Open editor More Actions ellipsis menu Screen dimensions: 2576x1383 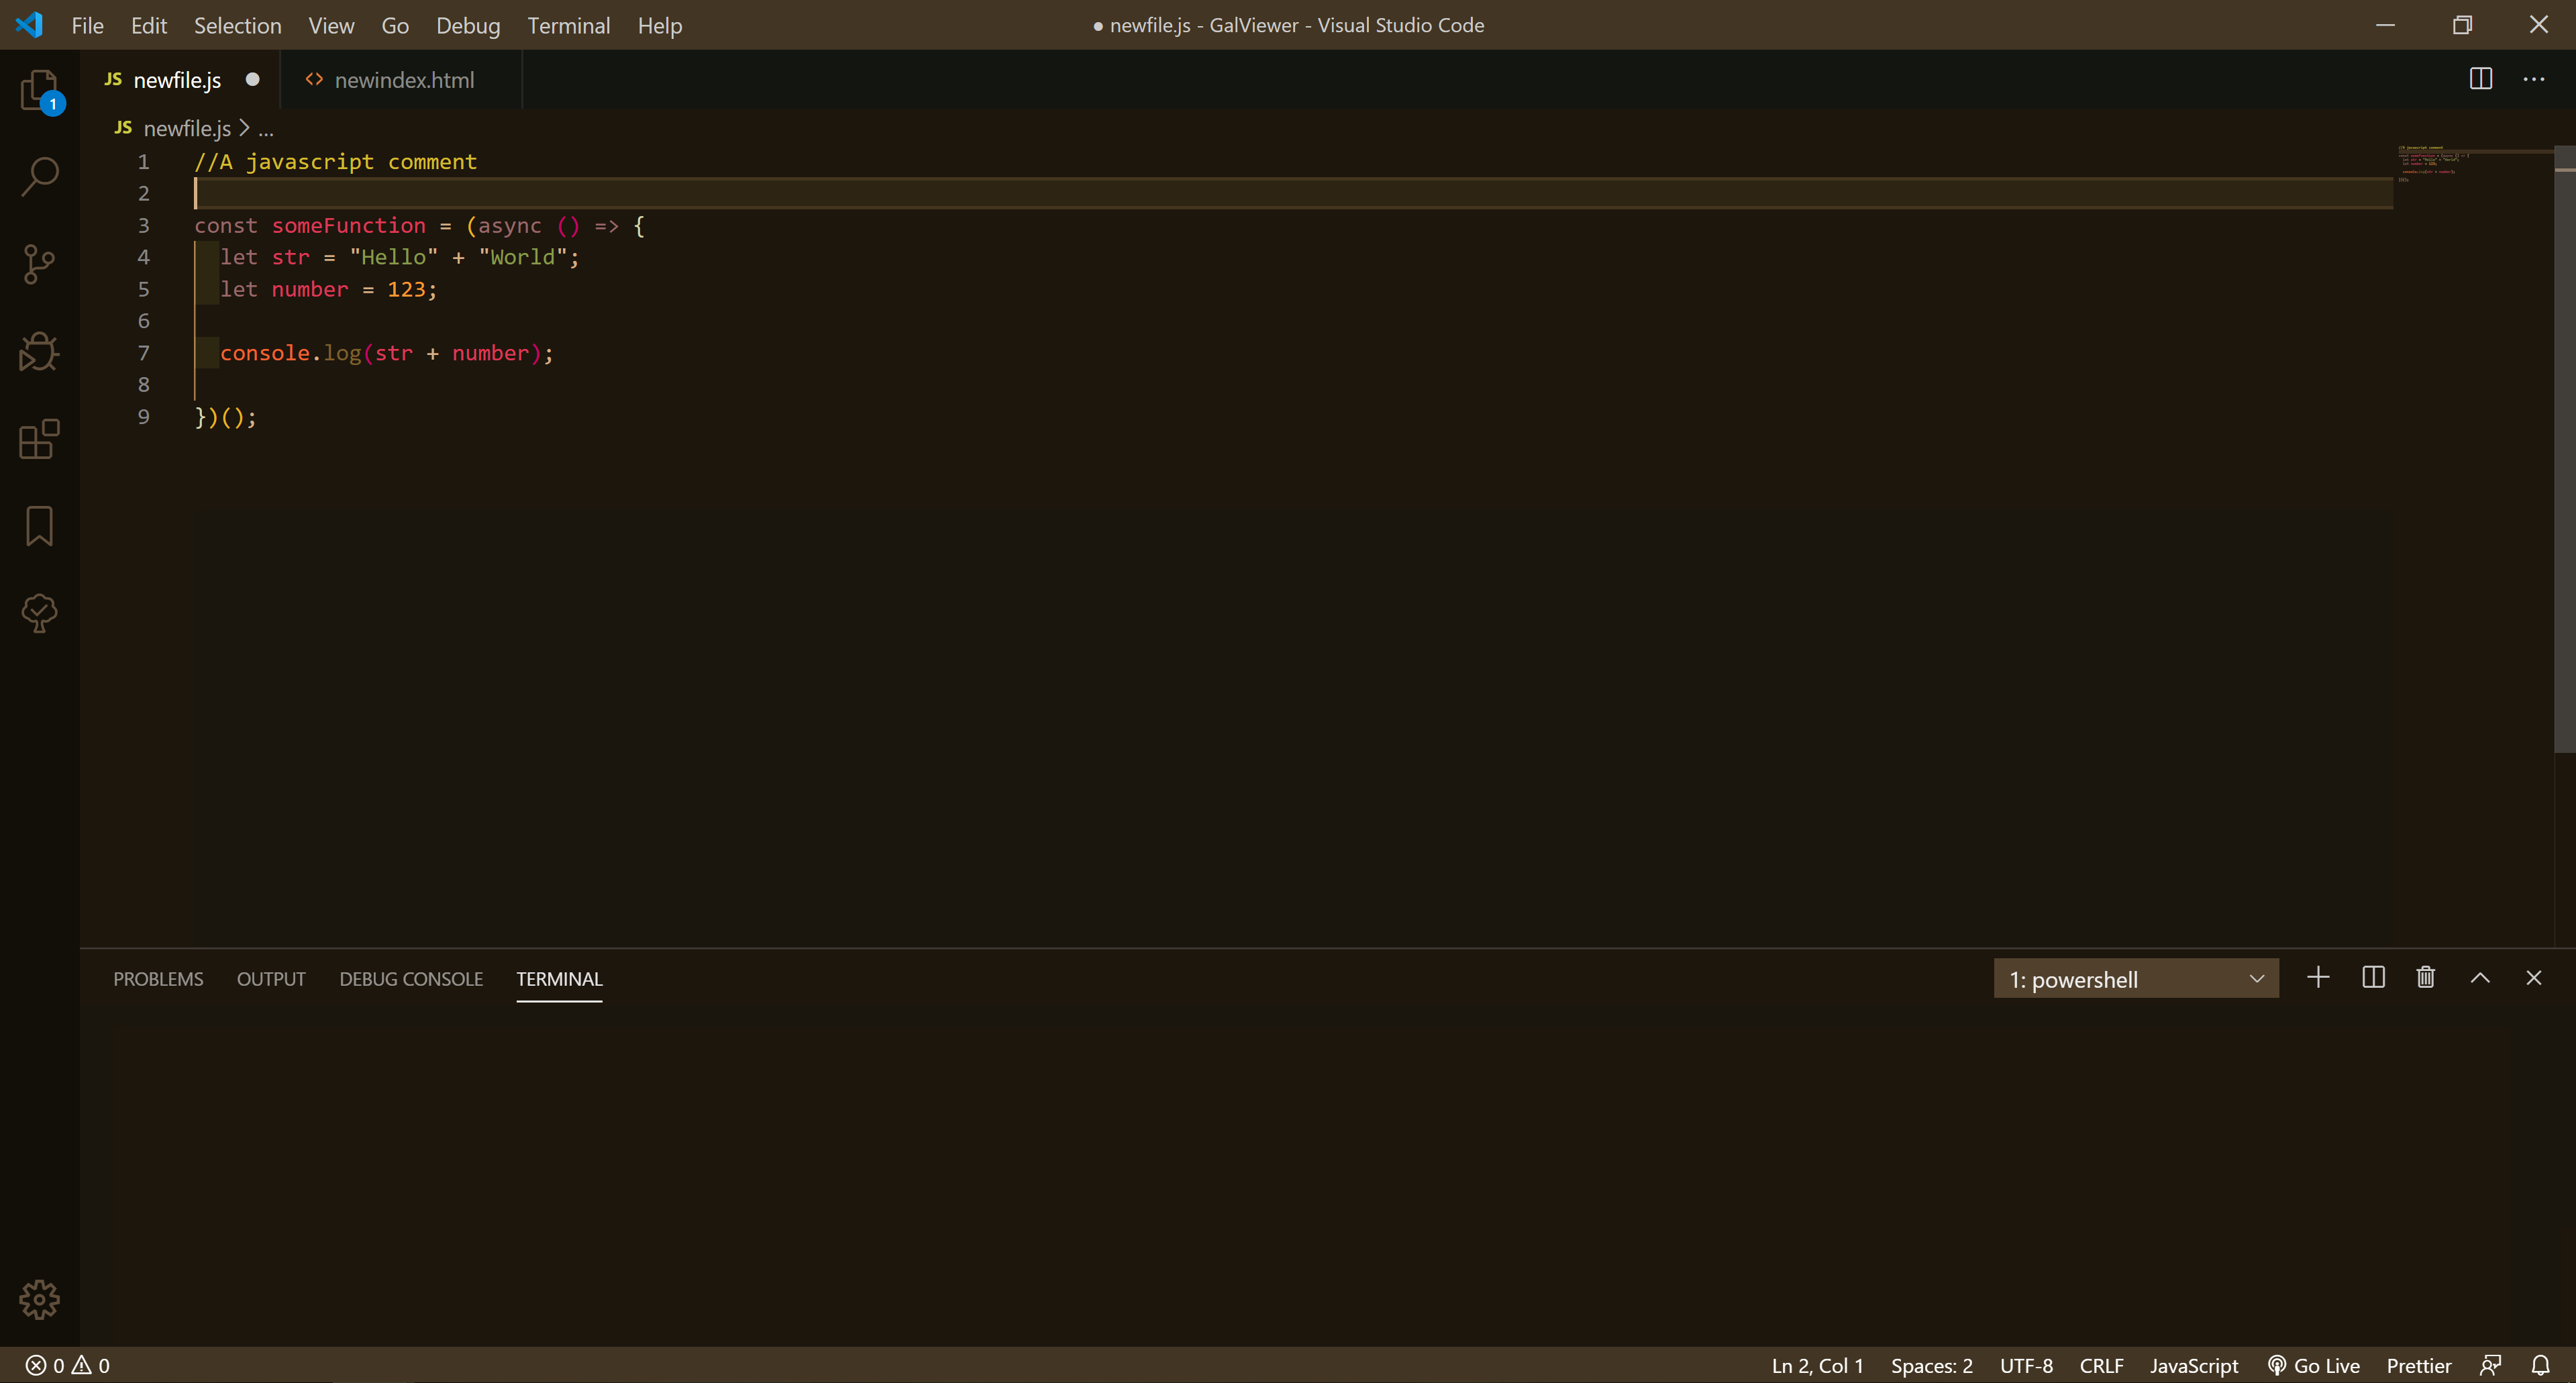pos(2533,79)
